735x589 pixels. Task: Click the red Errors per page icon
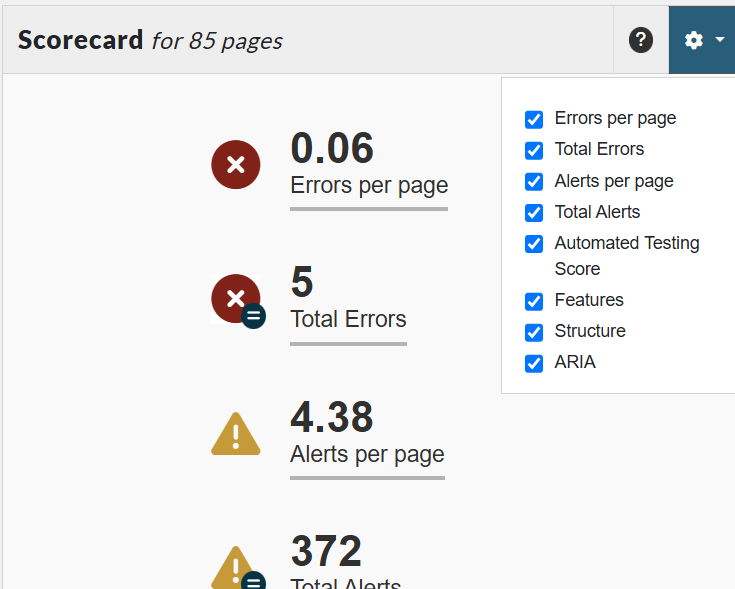point(236,164)
